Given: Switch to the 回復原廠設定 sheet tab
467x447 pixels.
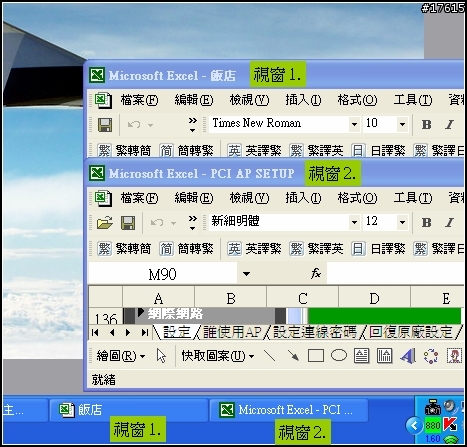Looking at the screenshot, I should pyautogui.click(x=411, y=332).
